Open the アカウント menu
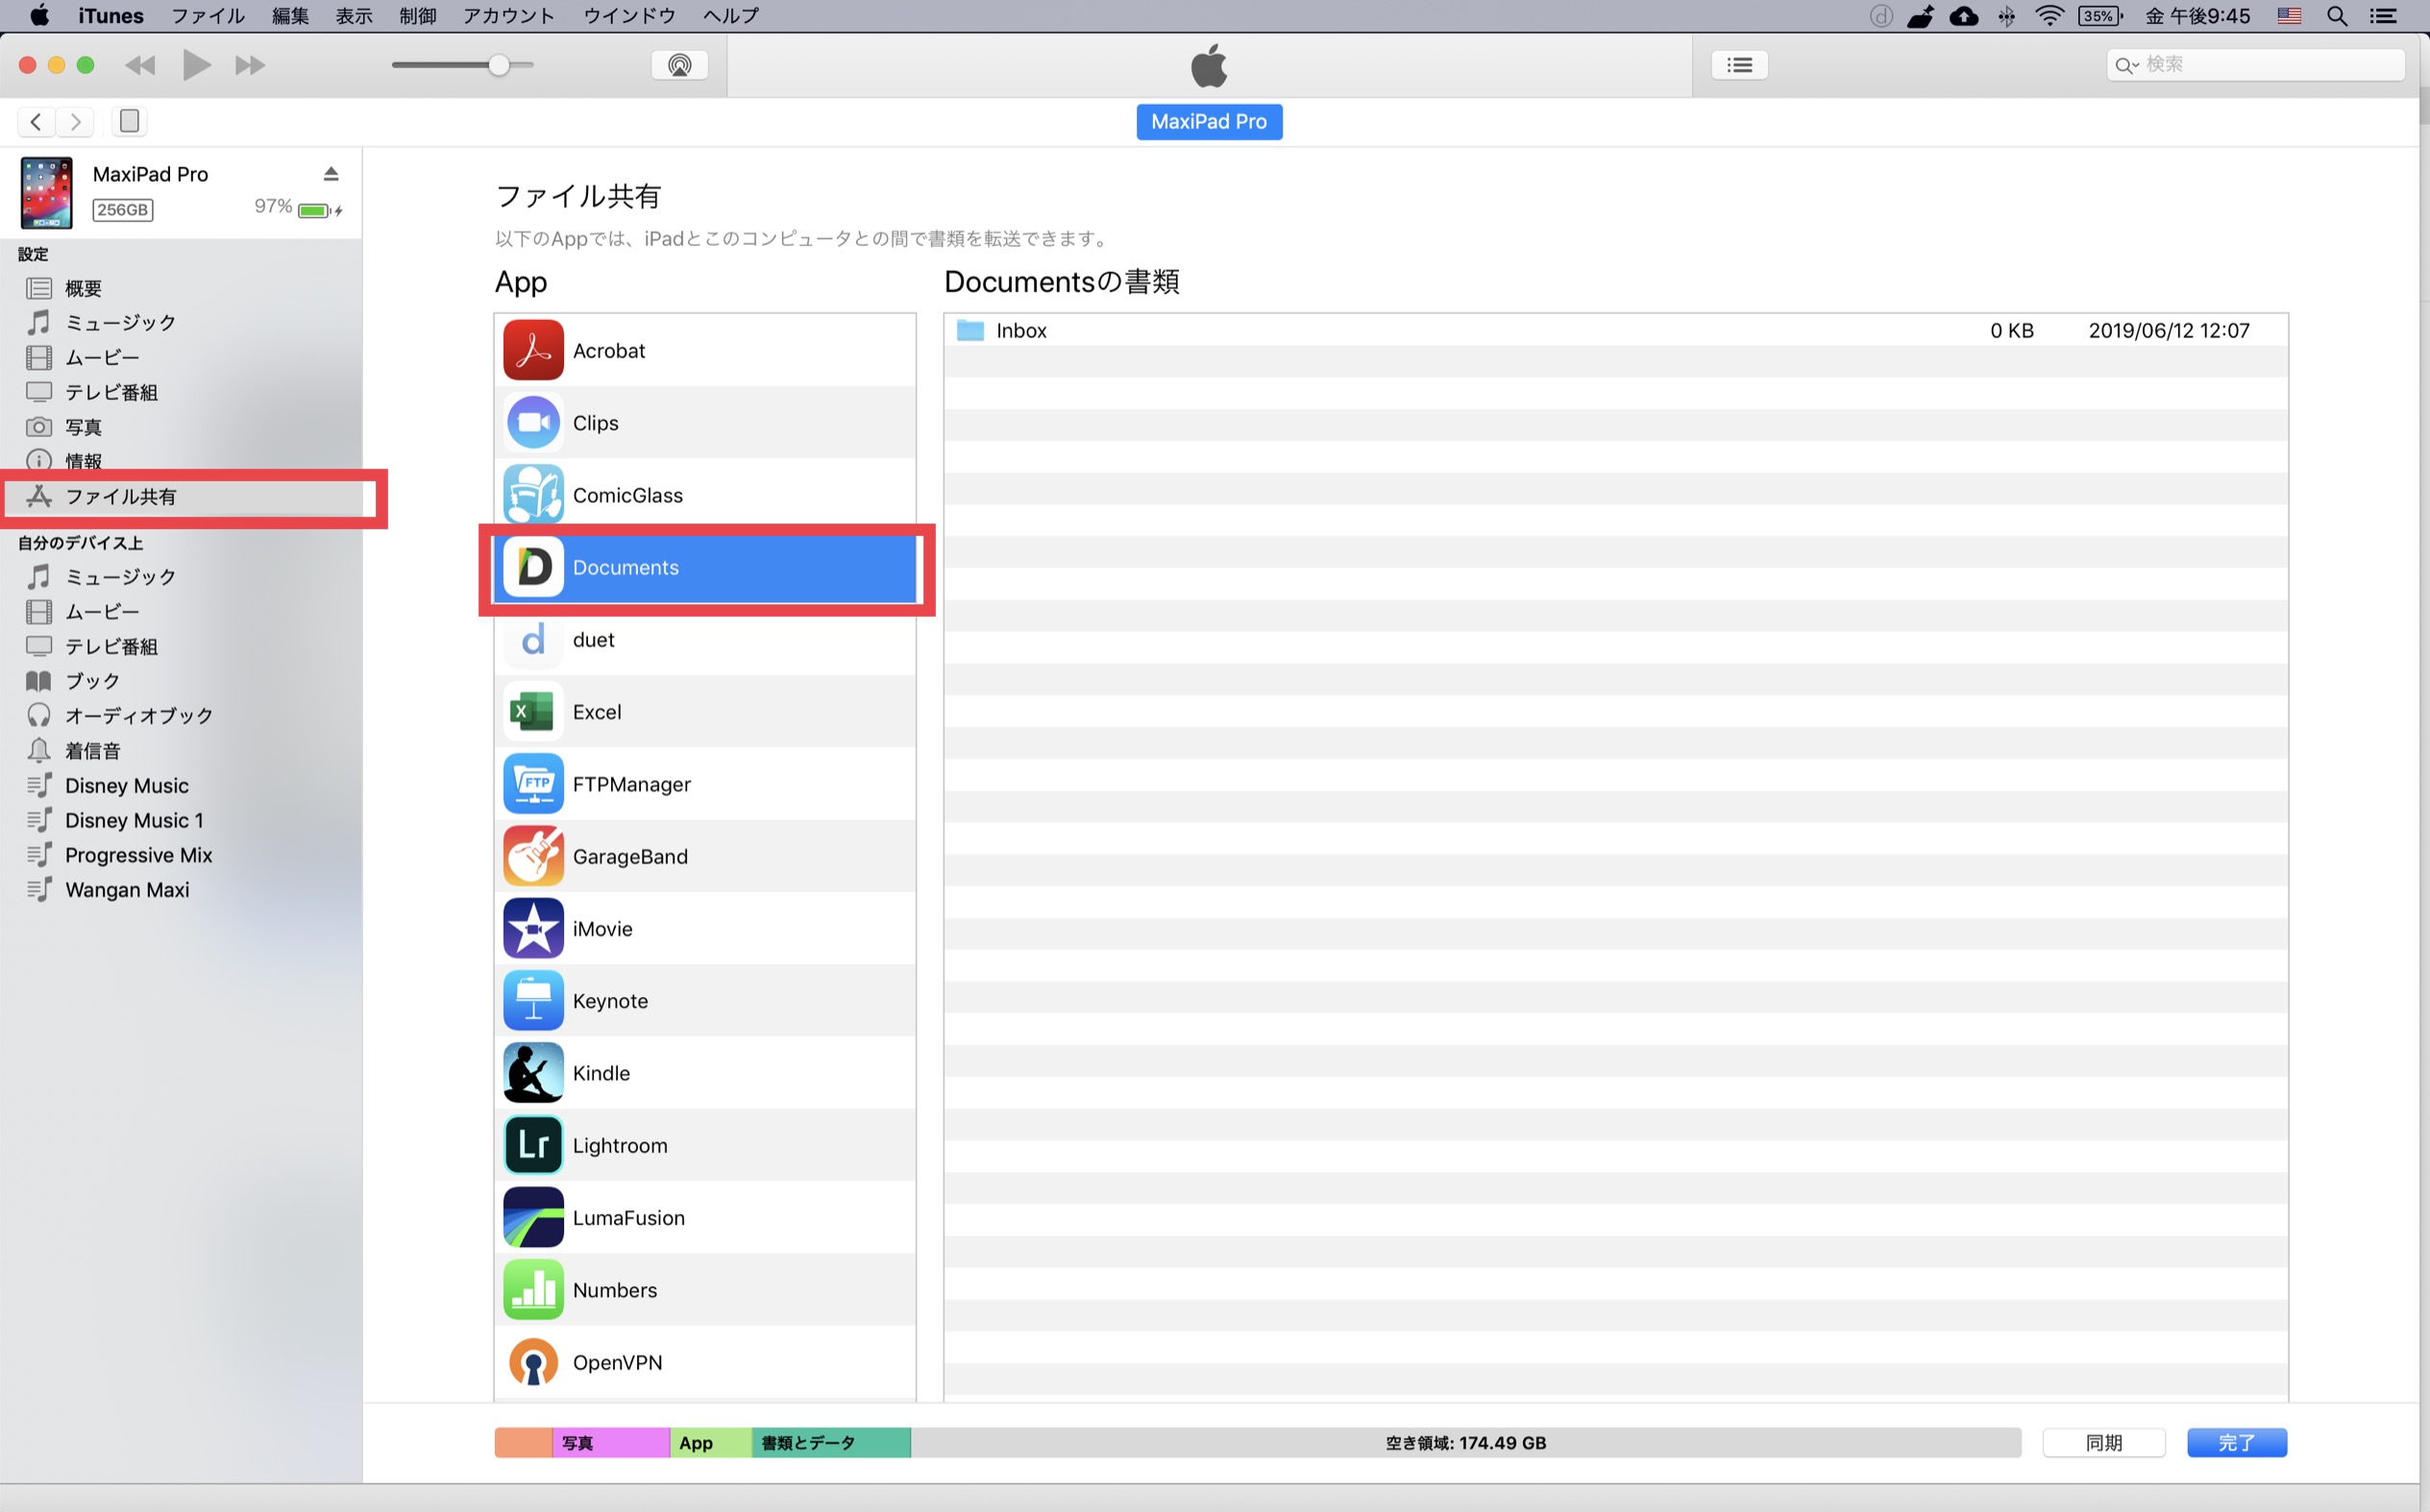 pos(508,15)
